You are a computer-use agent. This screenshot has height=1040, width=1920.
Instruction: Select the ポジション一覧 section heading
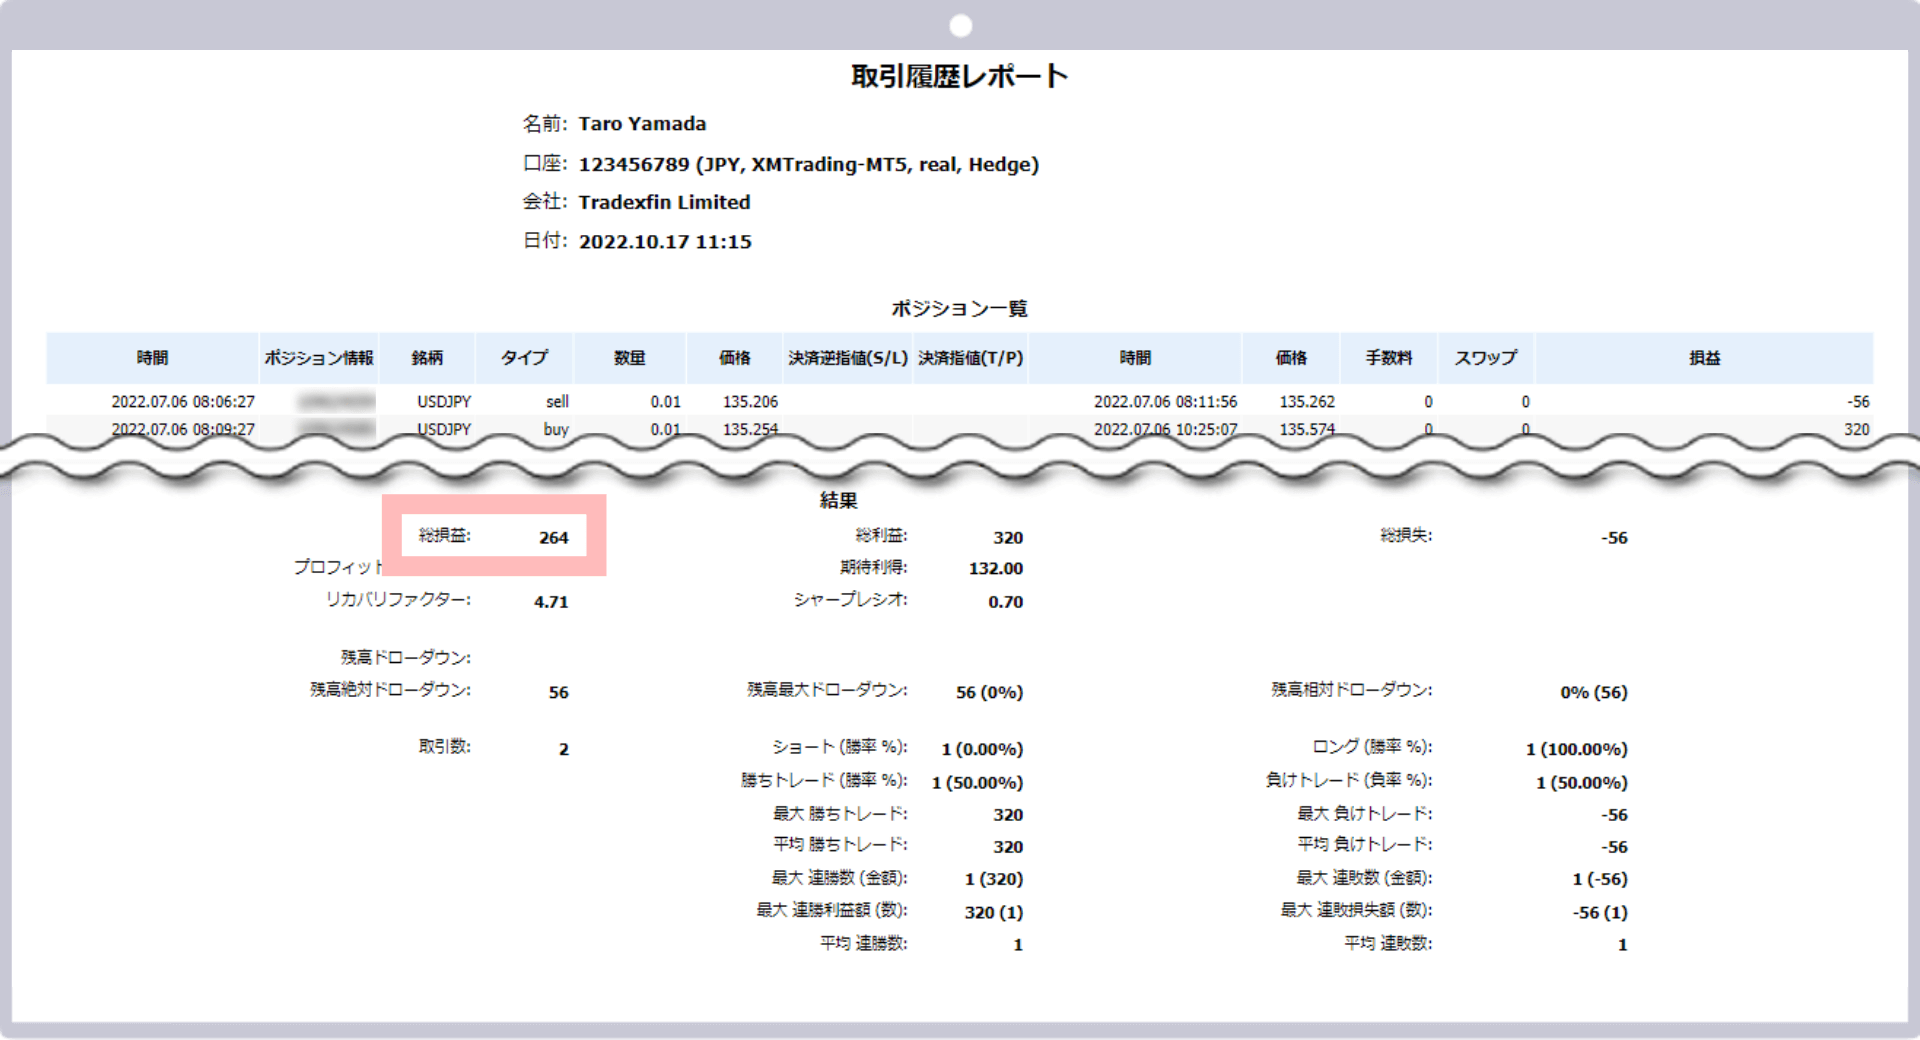click(x=960, y=309)
